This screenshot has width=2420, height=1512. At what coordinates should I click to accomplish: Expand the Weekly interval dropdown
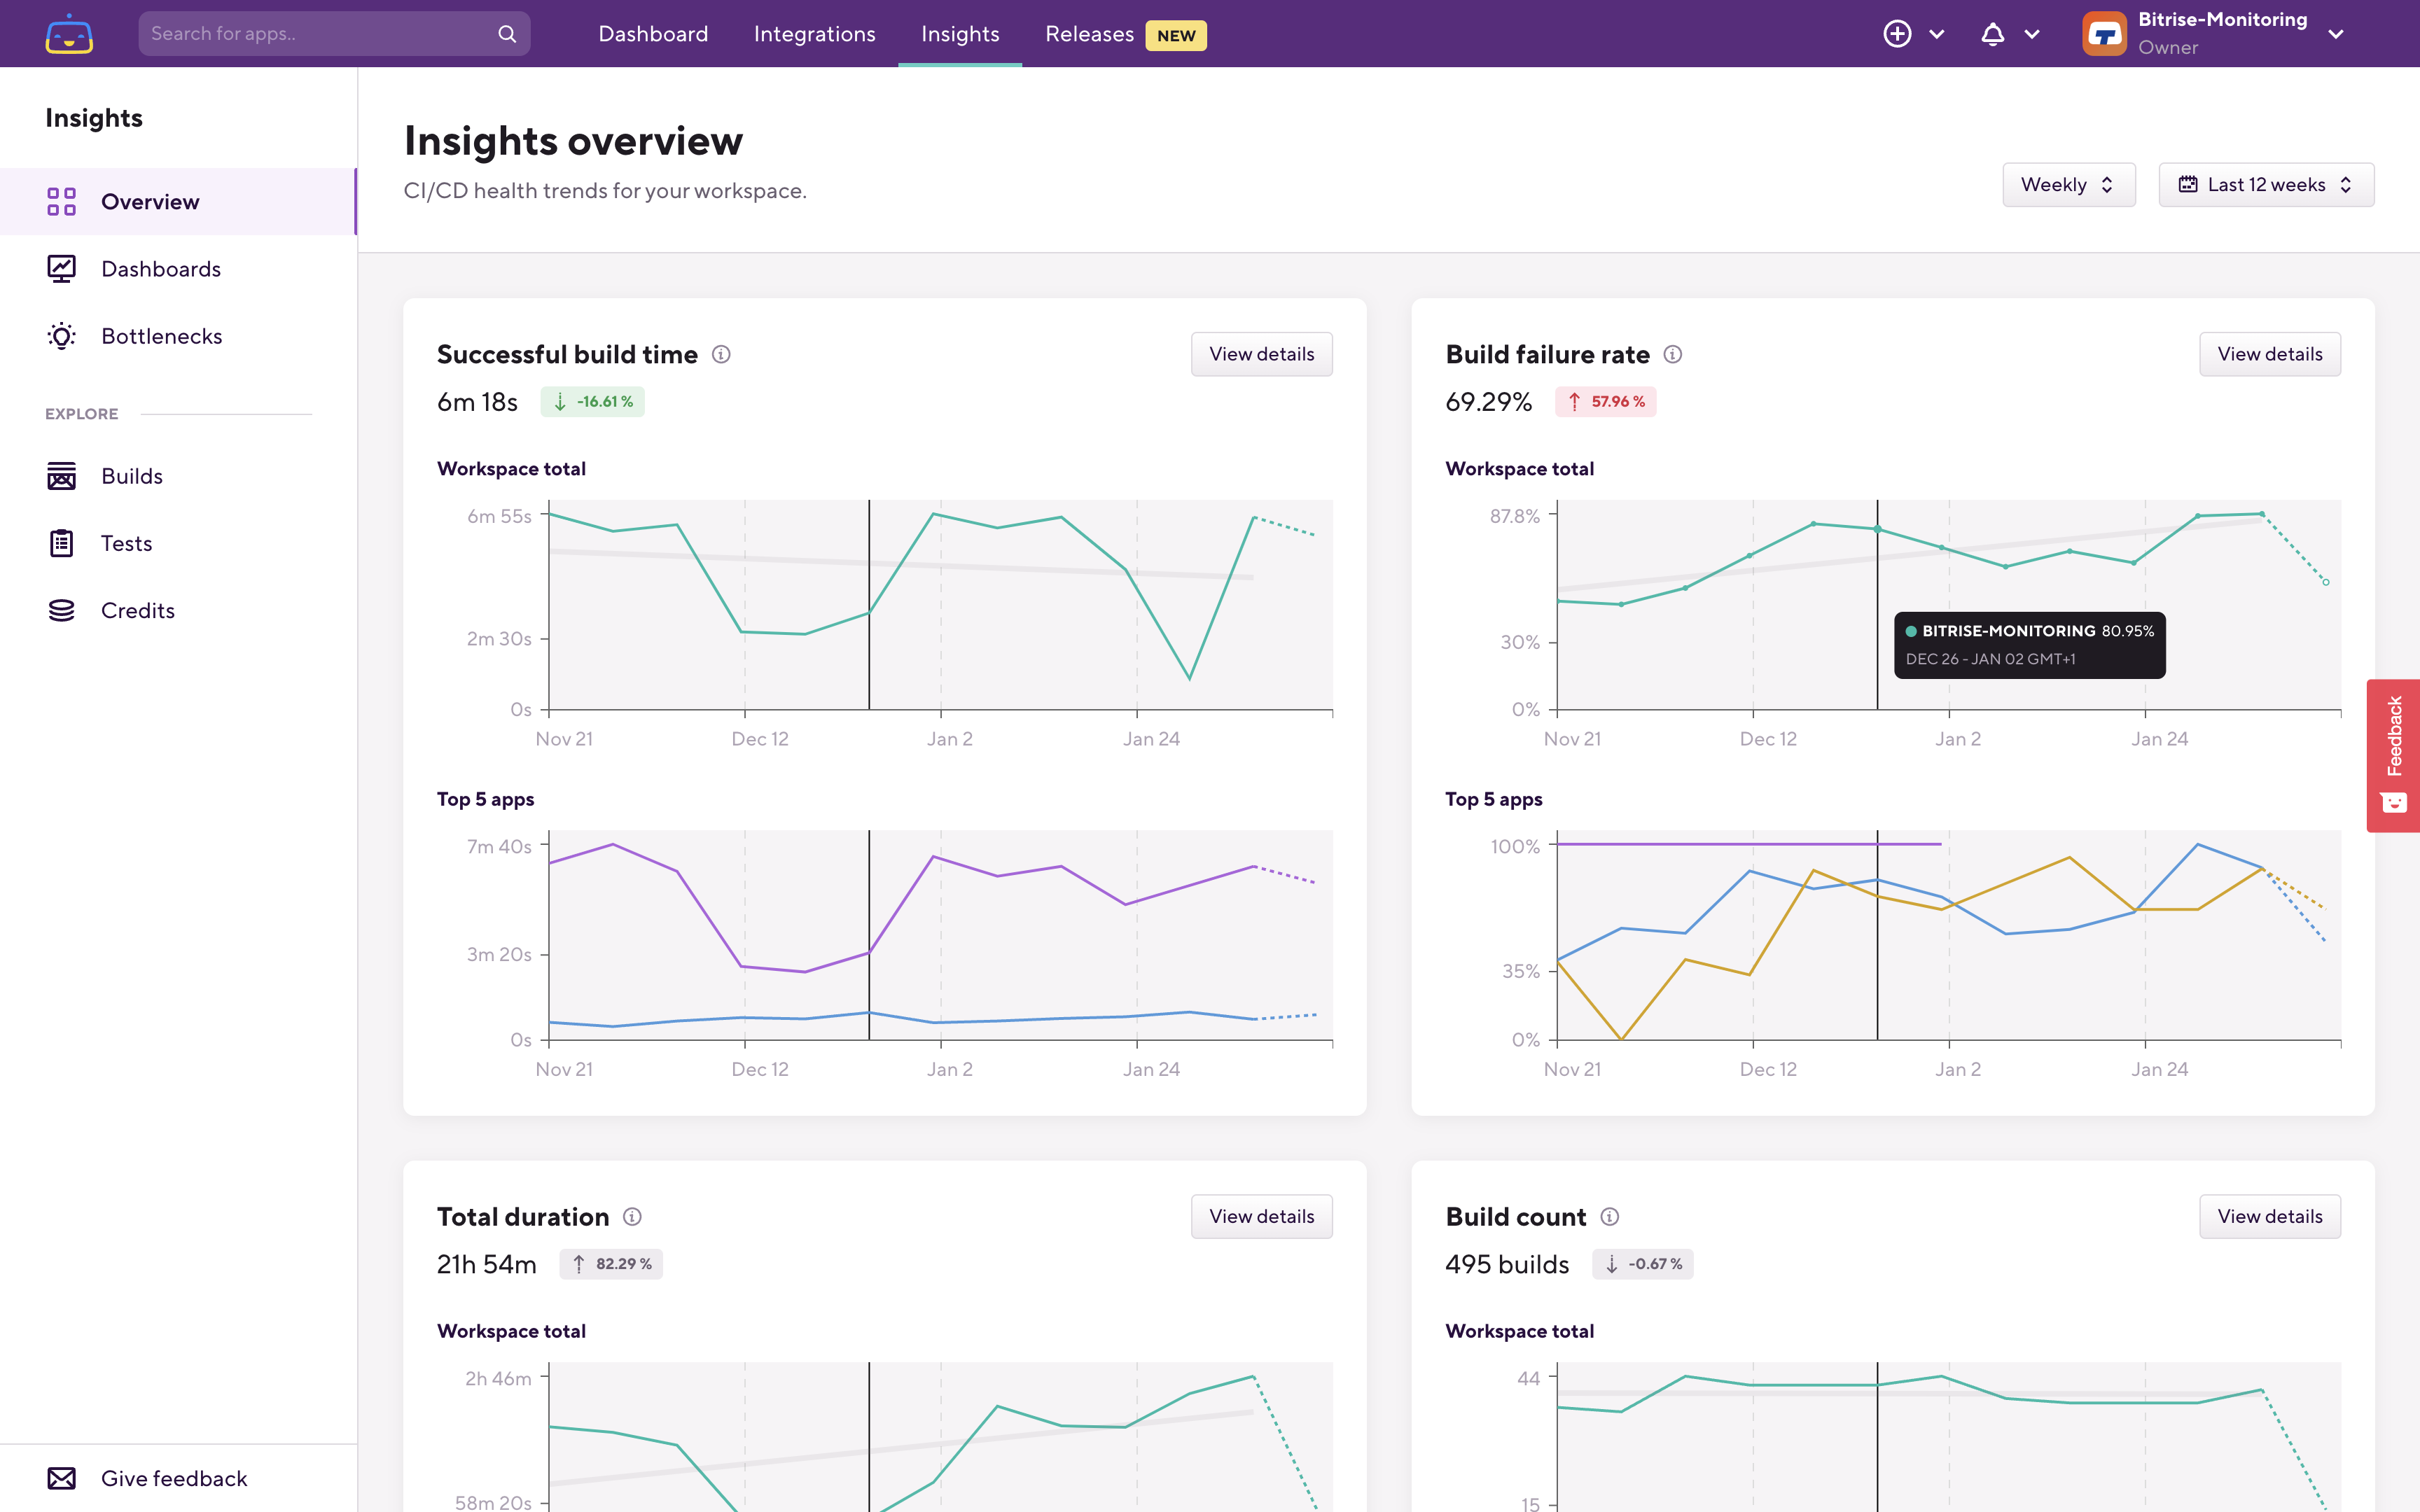2068,185
